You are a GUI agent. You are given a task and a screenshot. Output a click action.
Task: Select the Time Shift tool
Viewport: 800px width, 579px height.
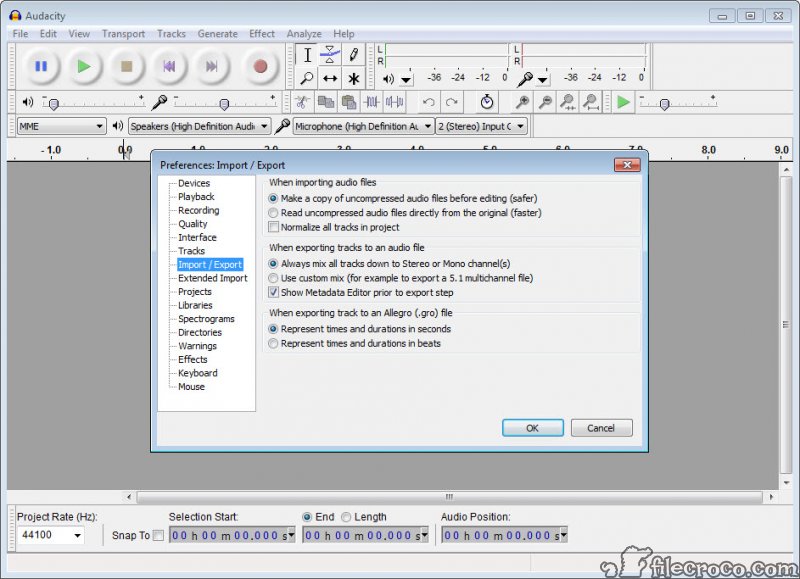tap(330, 78)
